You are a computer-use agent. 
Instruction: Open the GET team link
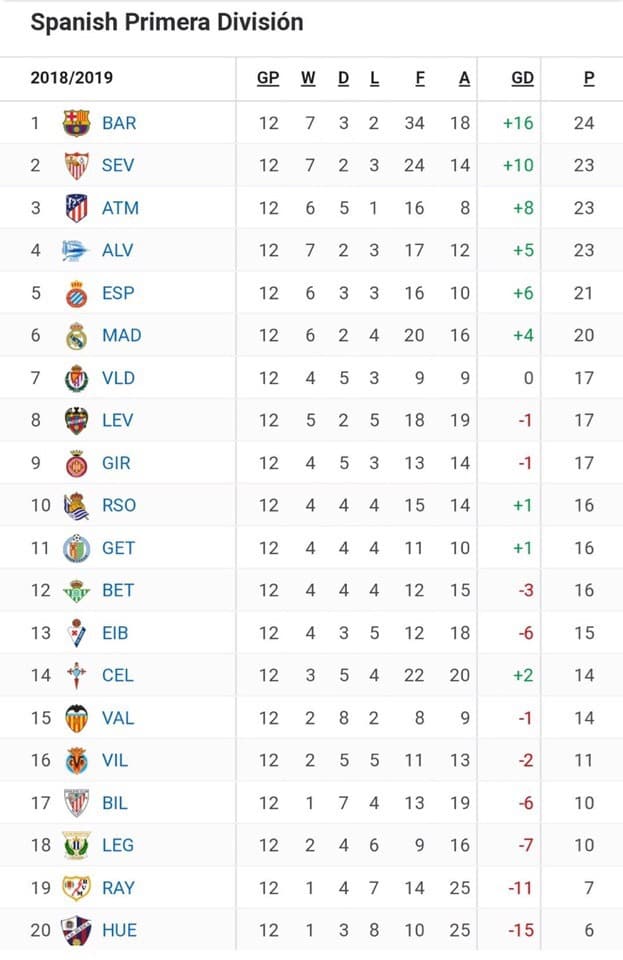point(118,548)
